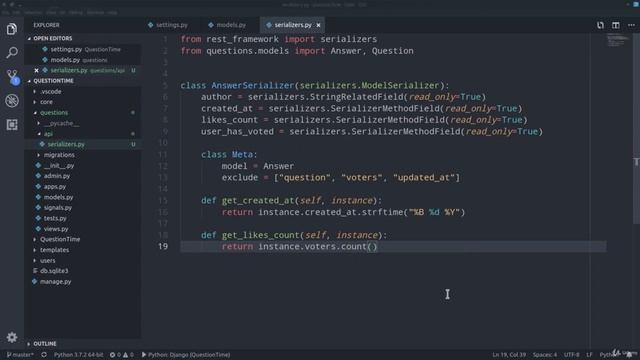Close the serializers.py tab
Screen dimensions: 640x360
tap(318, 25)
